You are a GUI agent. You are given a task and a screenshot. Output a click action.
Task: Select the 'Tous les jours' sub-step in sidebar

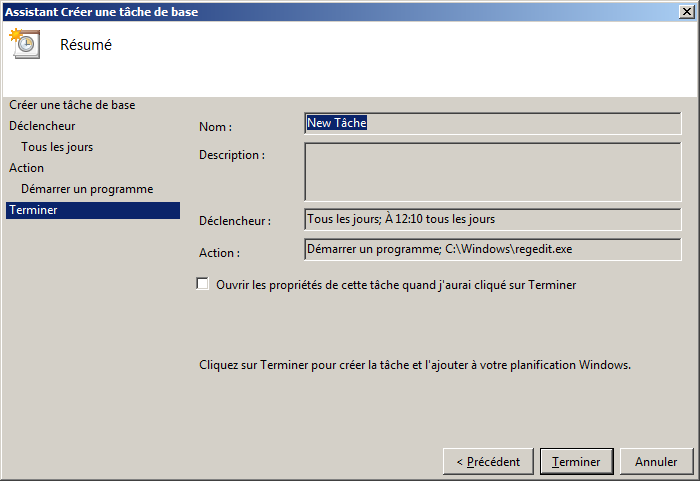pyautogui.click(x=57, y=147)
